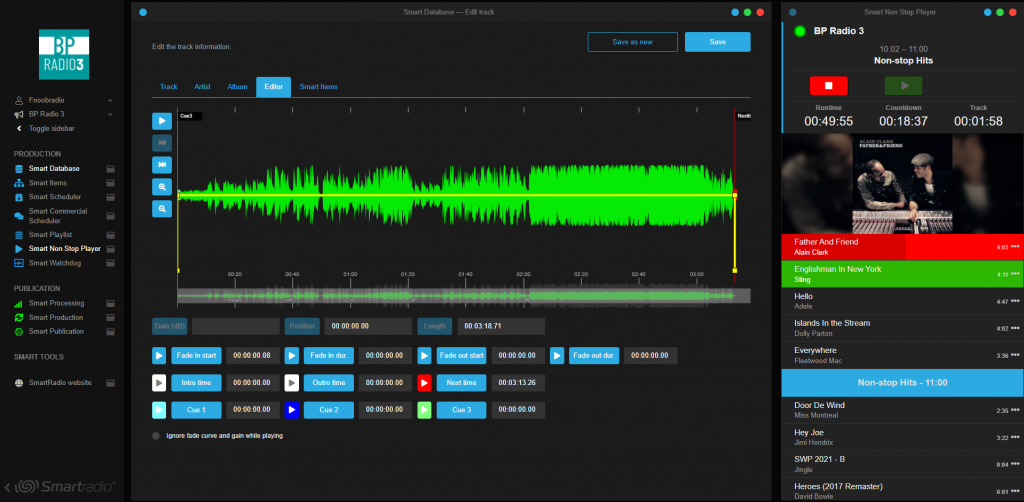
Task: Play from Fade in start point
Action: pos(159,356)
